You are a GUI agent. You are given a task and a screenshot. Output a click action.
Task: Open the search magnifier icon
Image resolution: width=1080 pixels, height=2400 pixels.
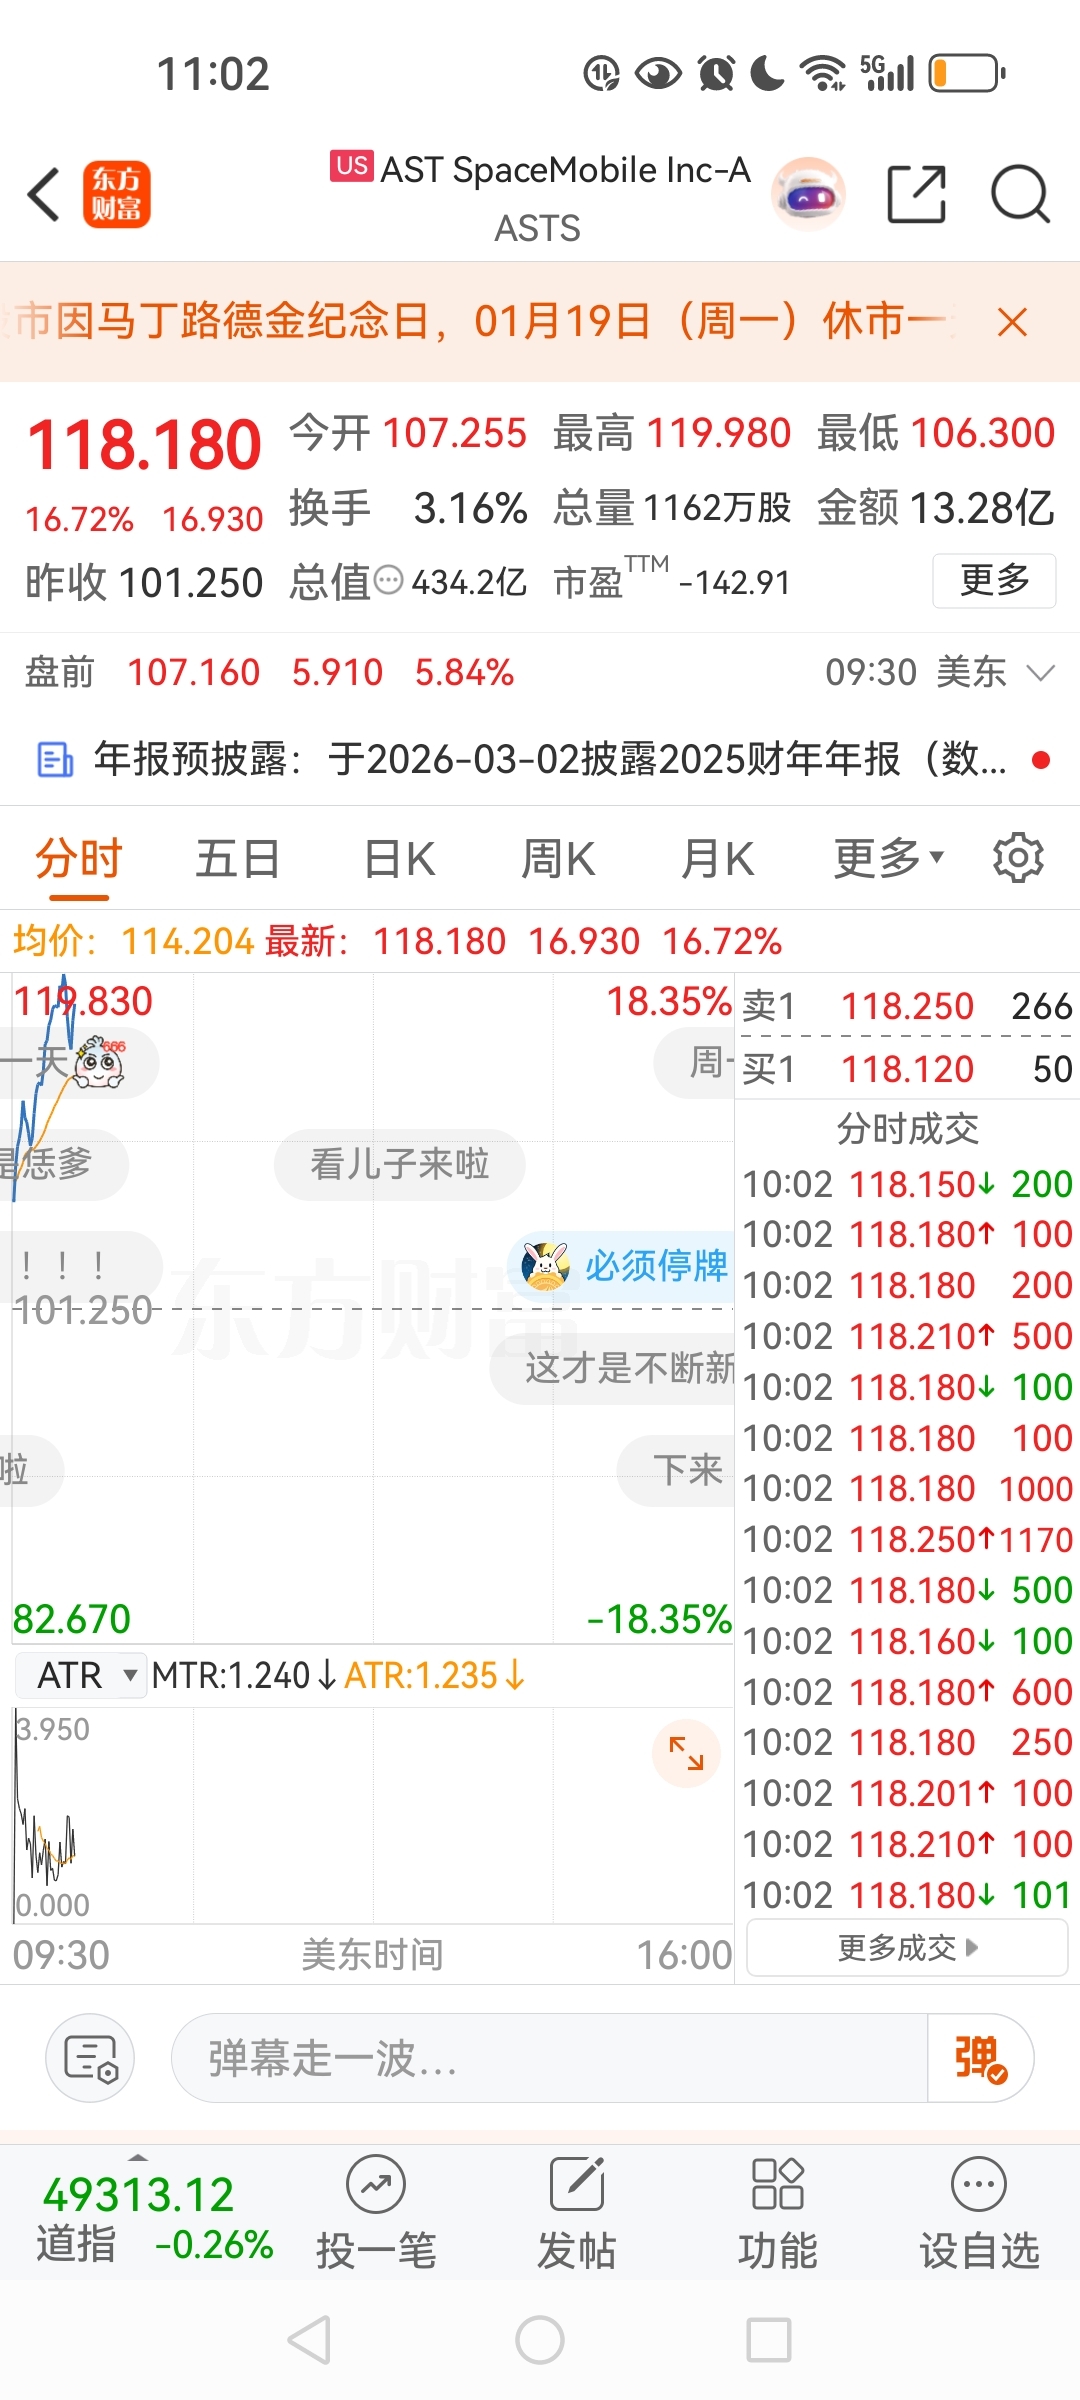1020,194
